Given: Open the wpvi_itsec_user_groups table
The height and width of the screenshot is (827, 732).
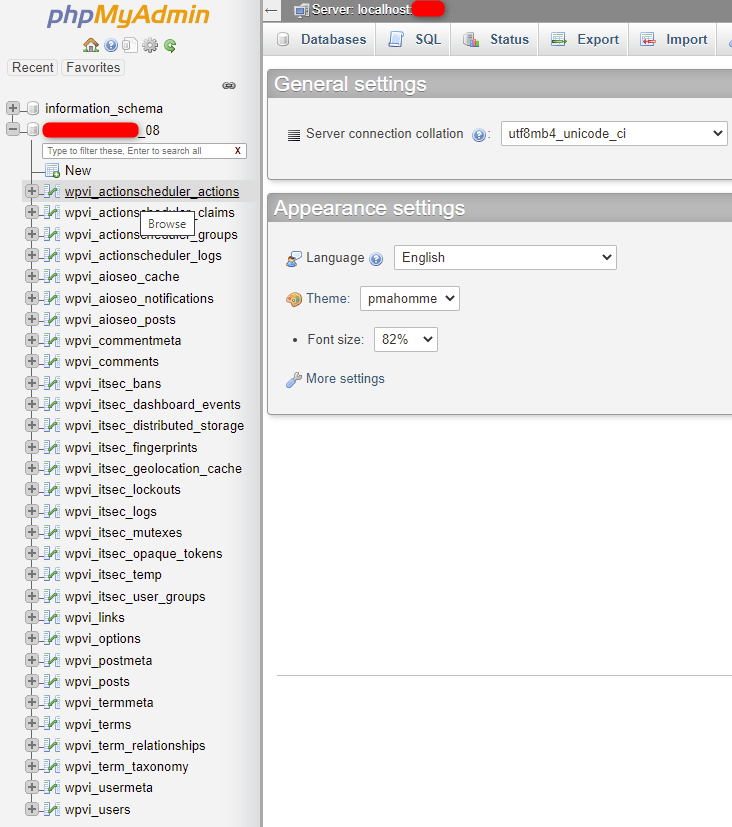Looking at the screenshot, I should click(x=135, y=597).
